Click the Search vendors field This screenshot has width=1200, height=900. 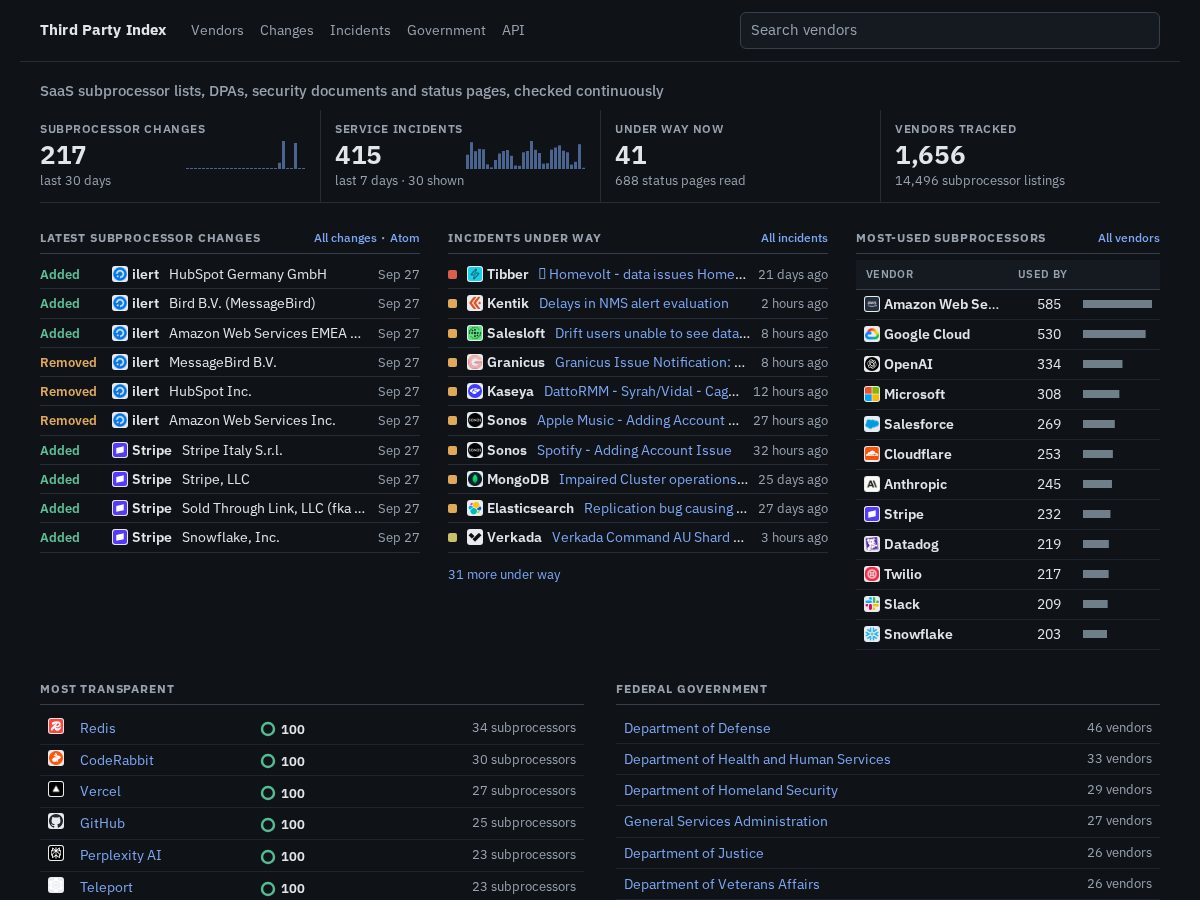click(950, 30)
